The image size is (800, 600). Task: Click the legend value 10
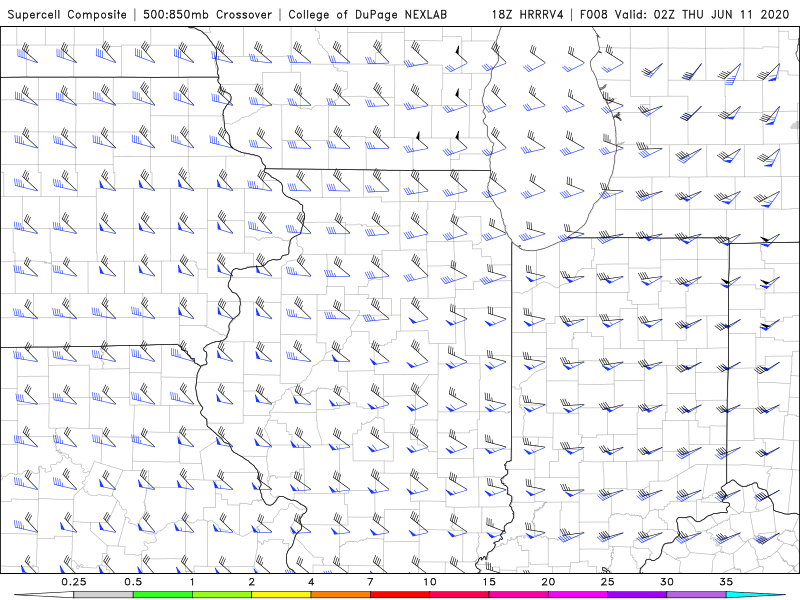coord(430,582)
